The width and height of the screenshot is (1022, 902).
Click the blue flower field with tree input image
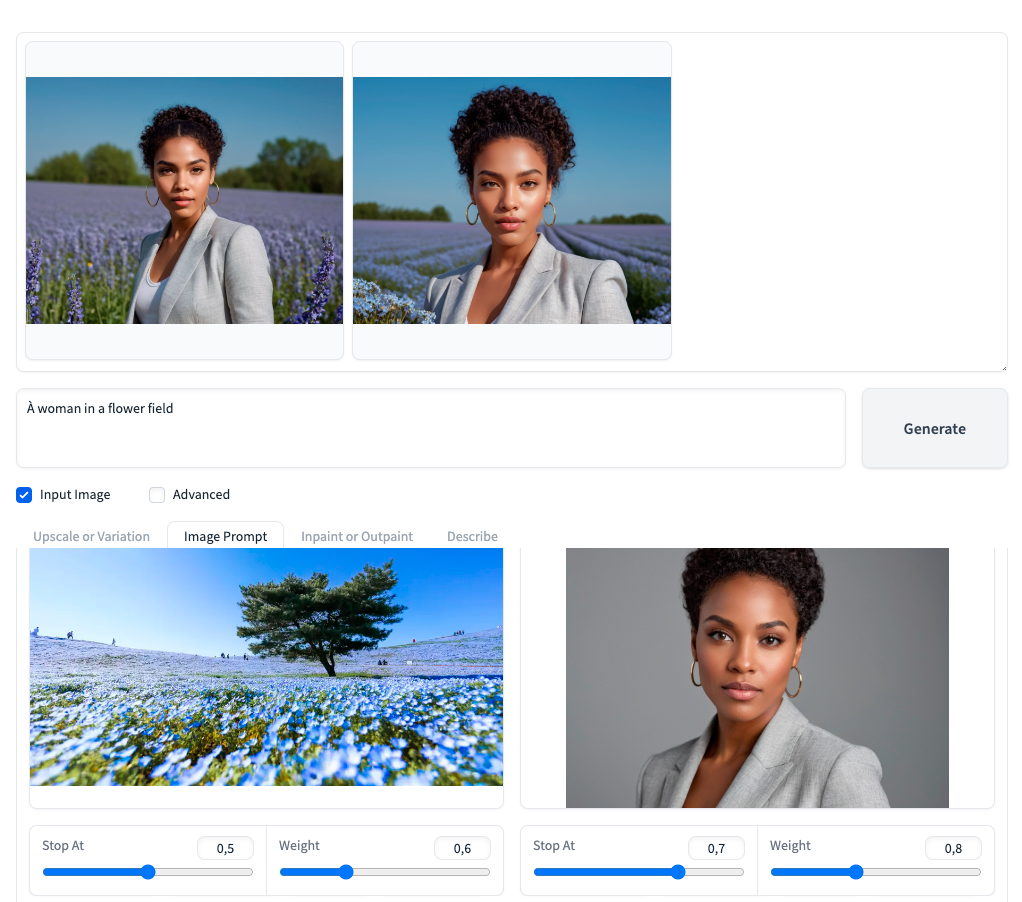pos(266,667)
